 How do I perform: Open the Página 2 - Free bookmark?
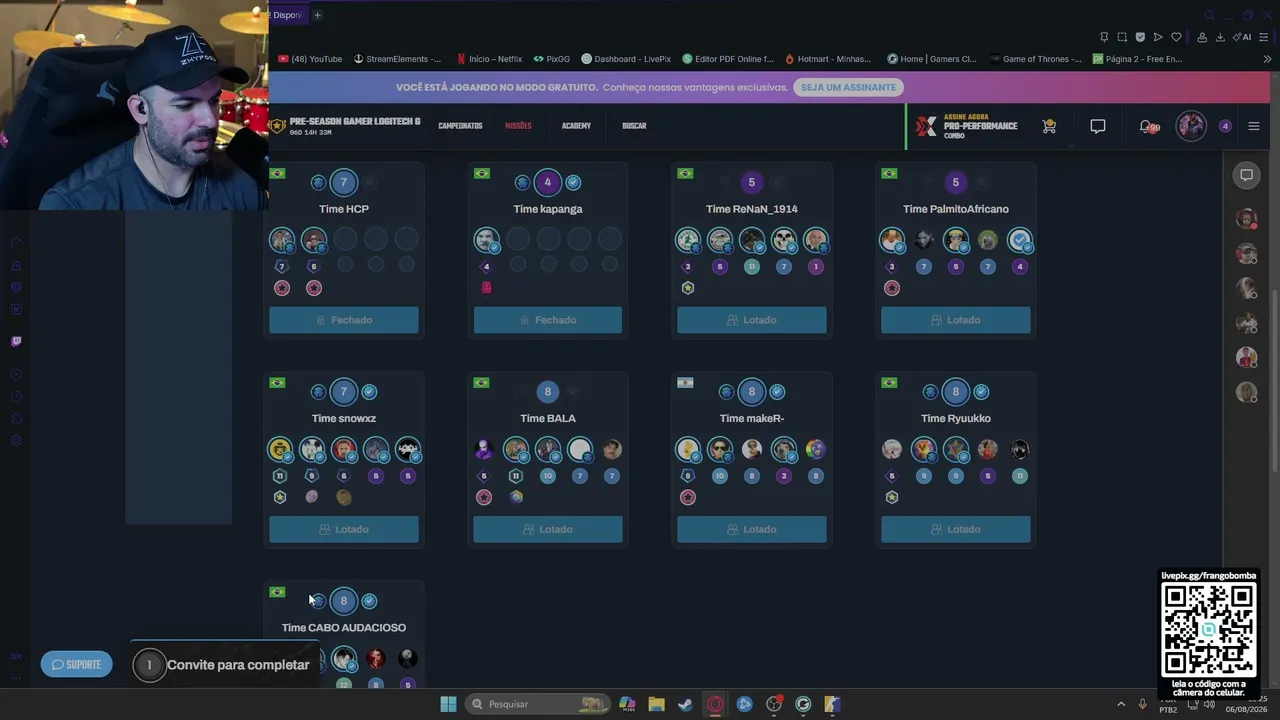coord(1138,59)
